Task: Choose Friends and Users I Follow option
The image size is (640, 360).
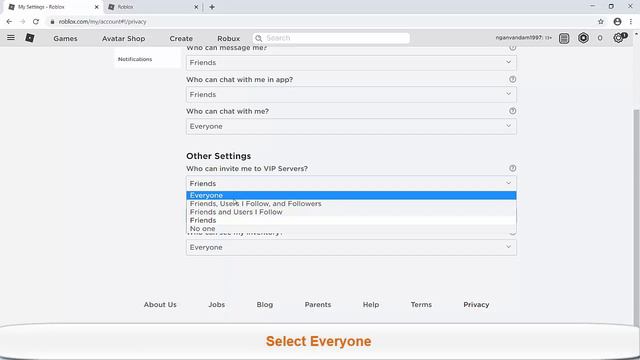Action: click(351, 212)
